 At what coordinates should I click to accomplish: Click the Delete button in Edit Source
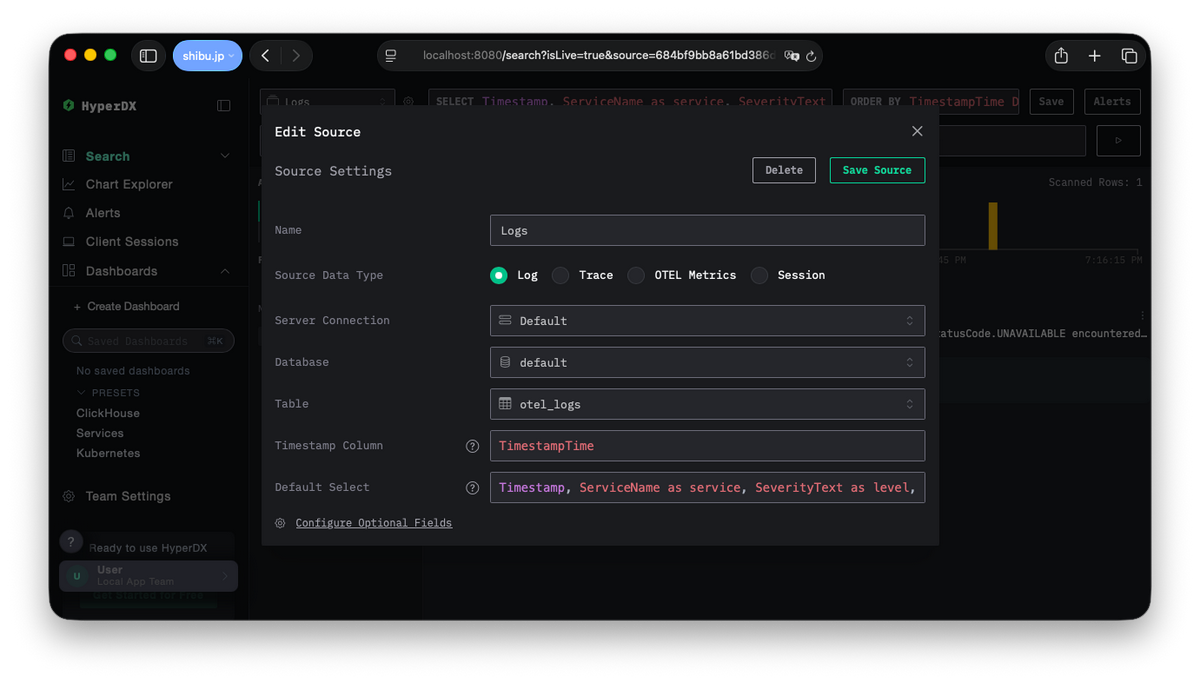tap(784, 170)
